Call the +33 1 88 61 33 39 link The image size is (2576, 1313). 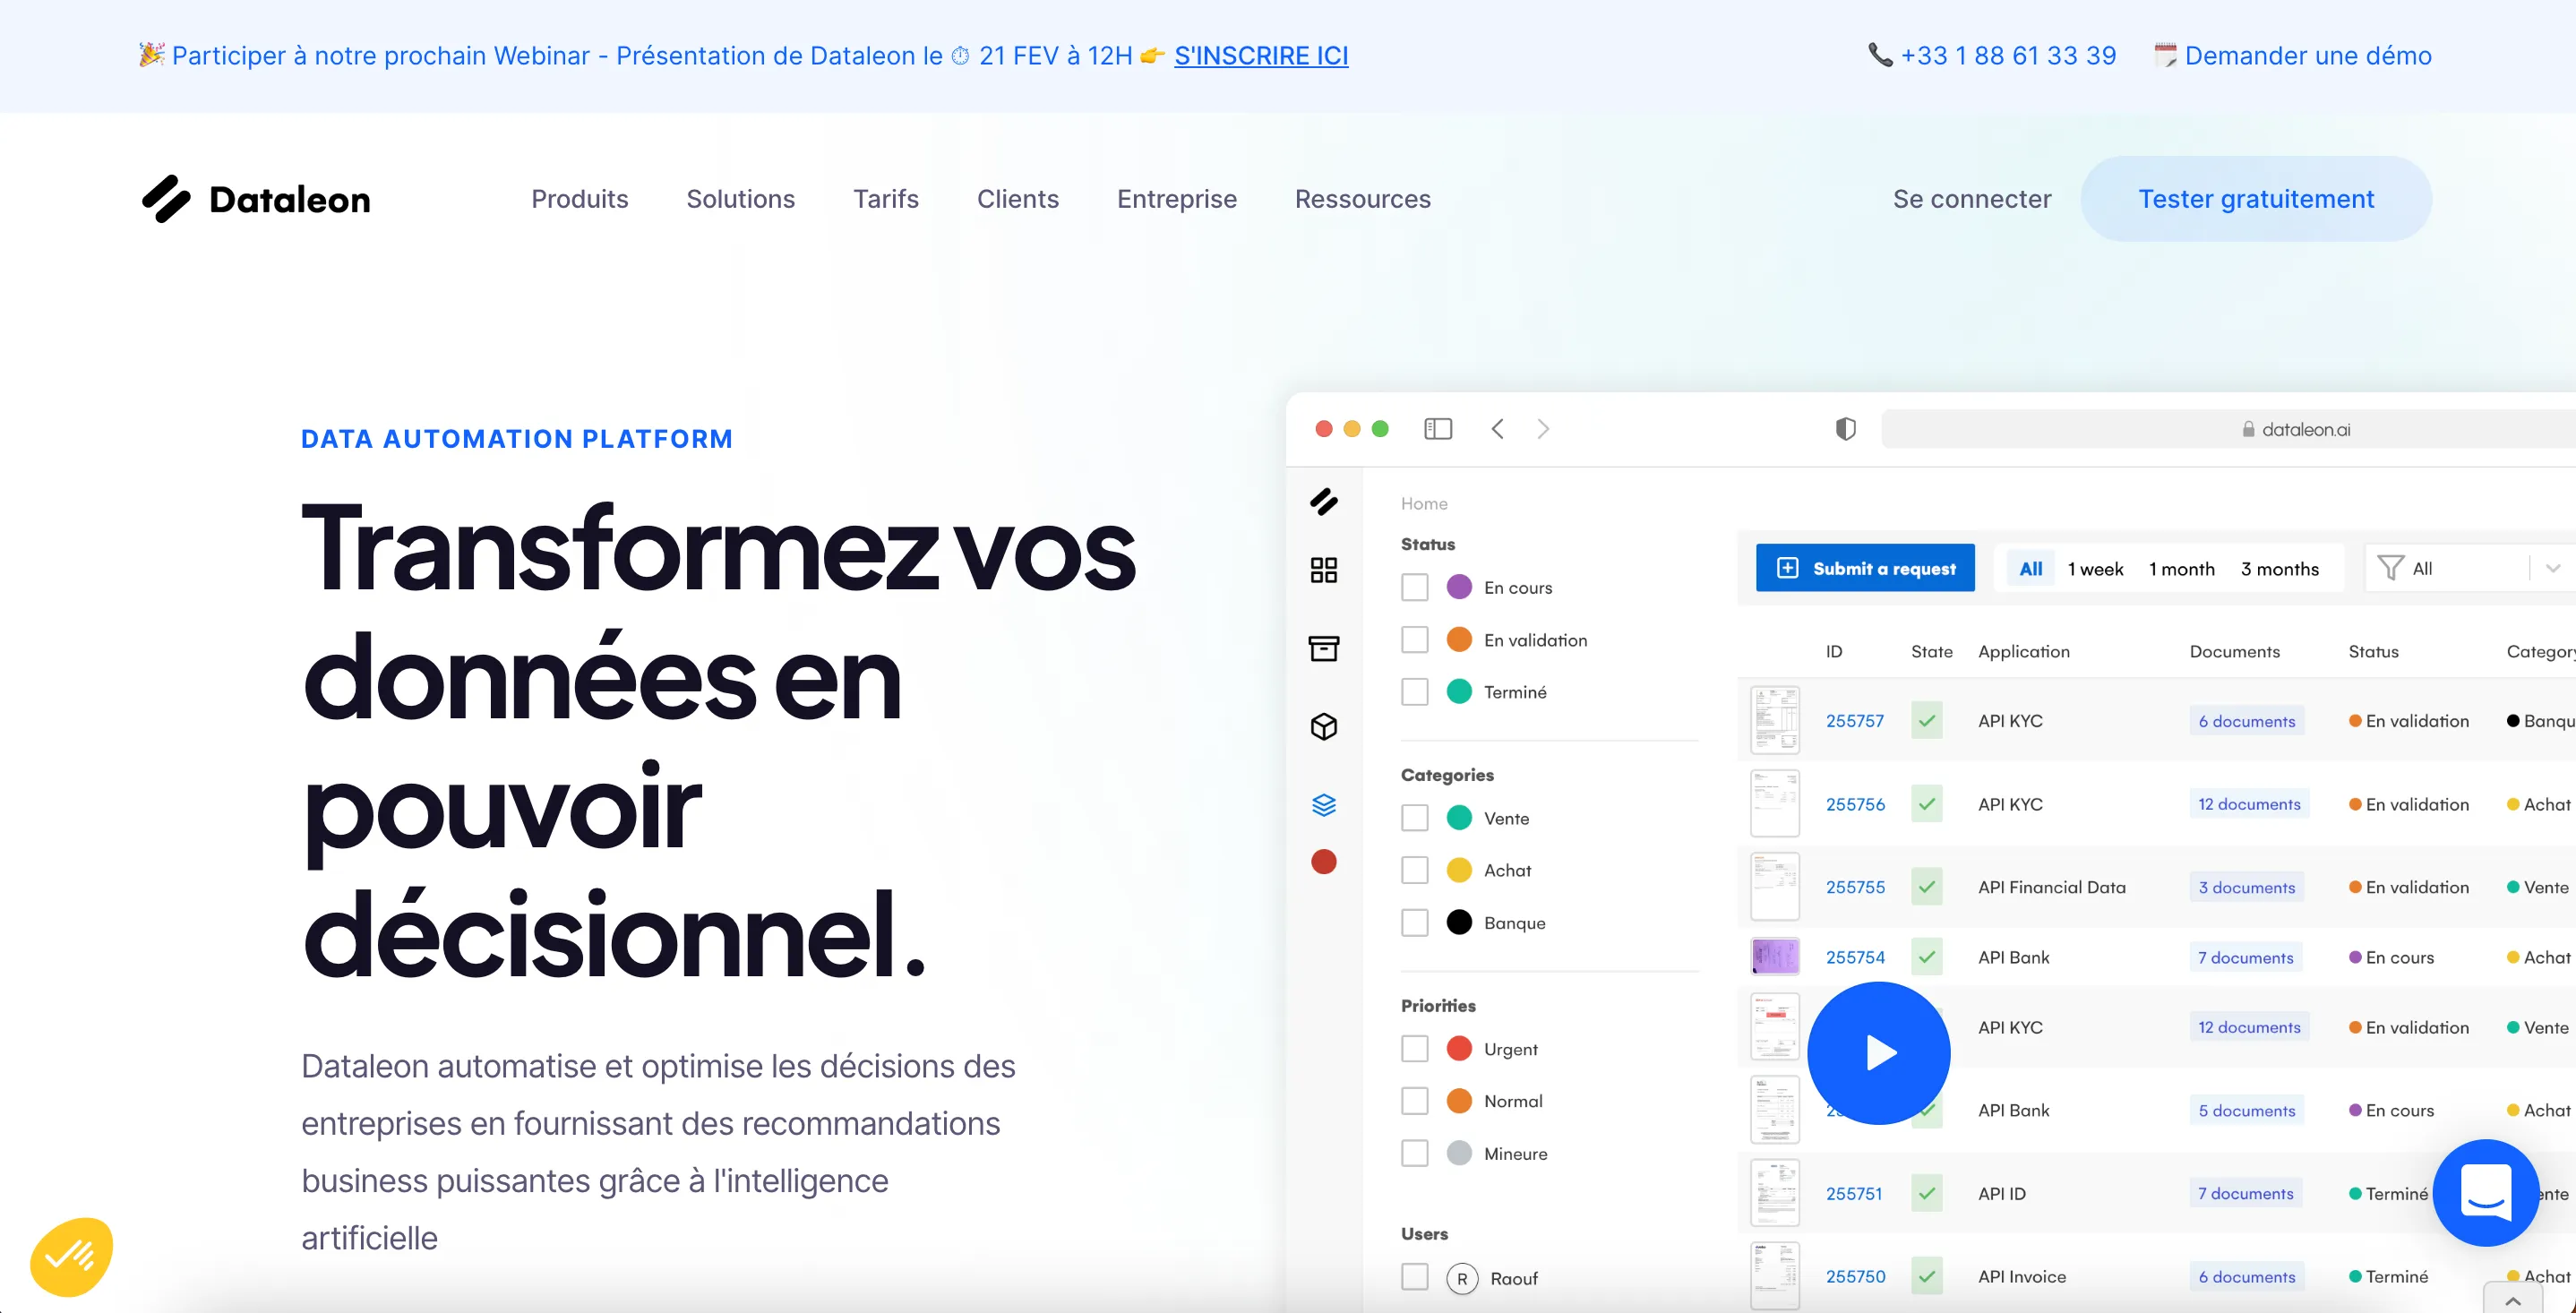click(2008, 55)
